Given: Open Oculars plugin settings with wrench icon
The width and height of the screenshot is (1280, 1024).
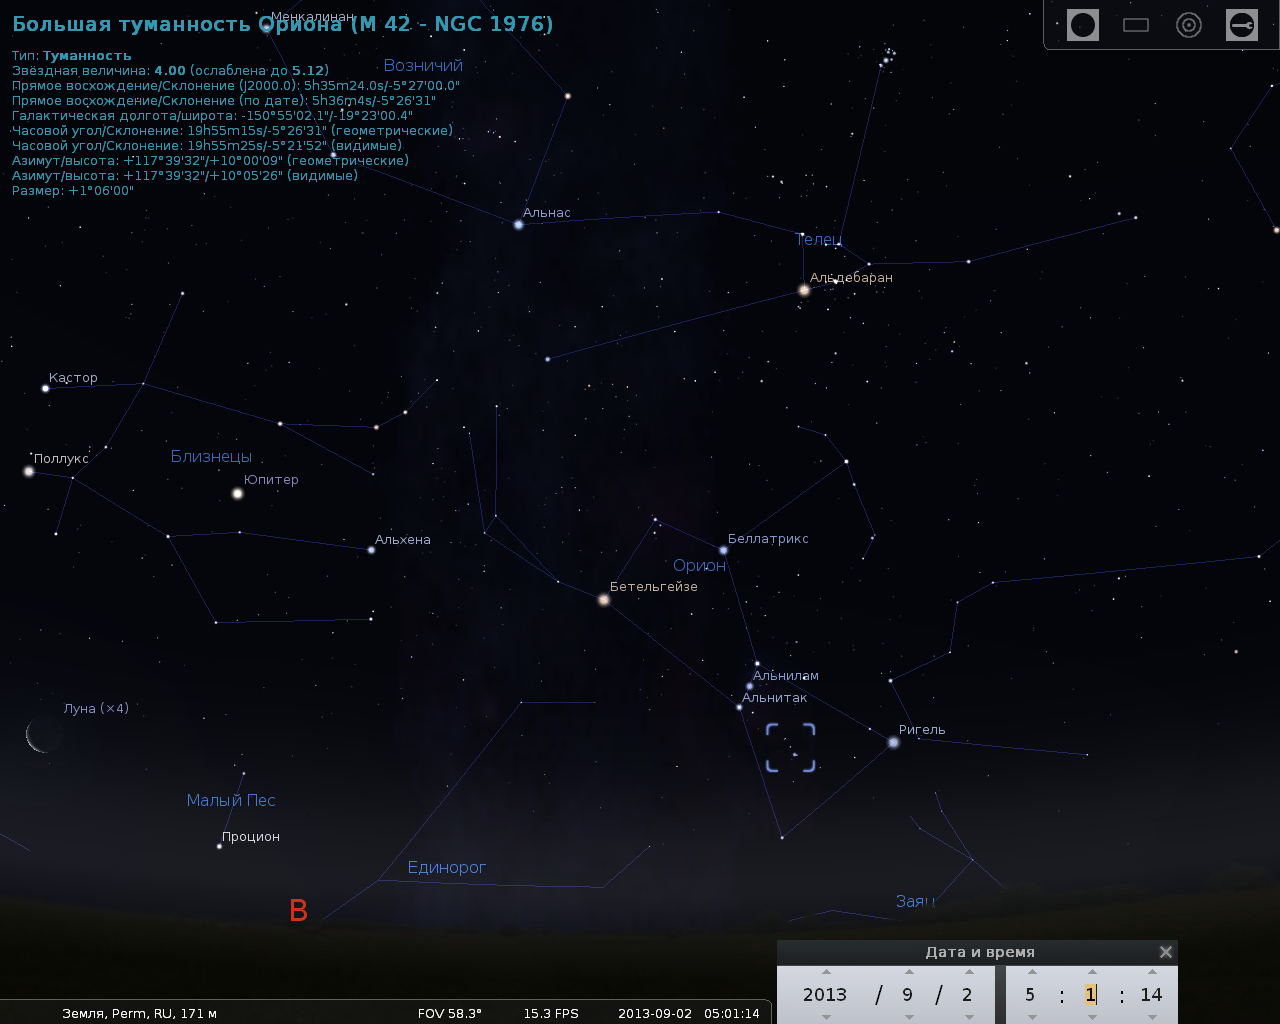Looking at the screenshot, I should point(1242,25).
